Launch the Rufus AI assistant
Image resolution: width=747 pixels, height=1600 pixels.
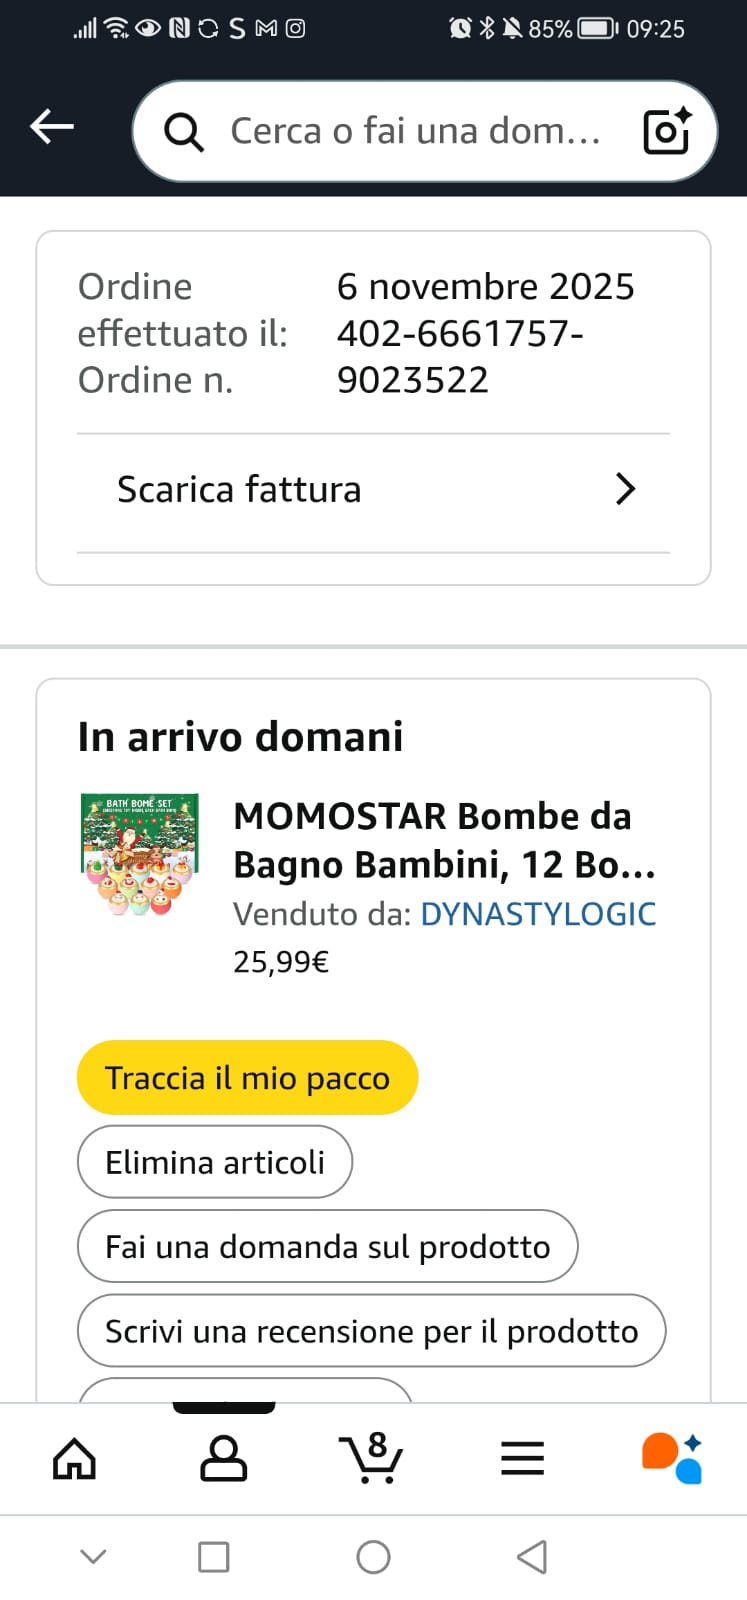coord(672,1459)
